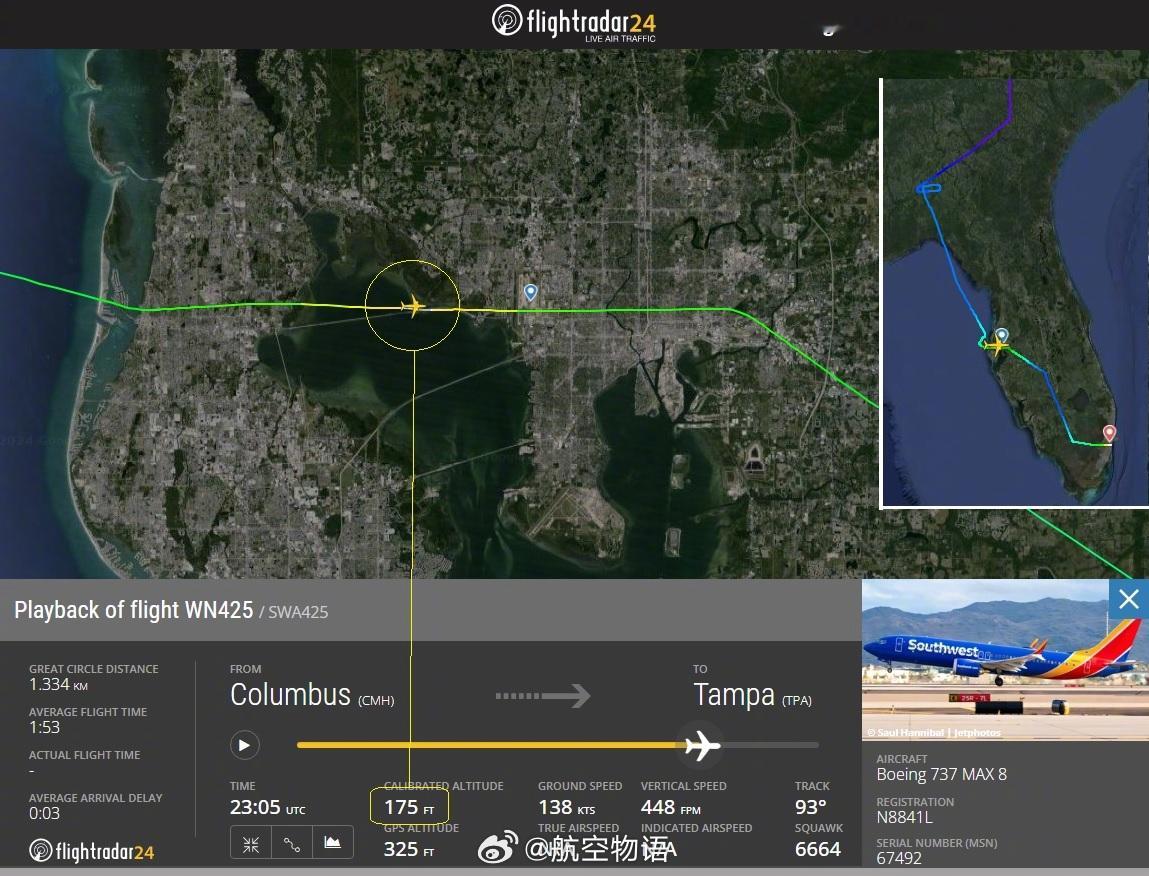Select the average flight time 1:53
The height and width of the screenshot is (876, 1149).
pos(44,727)
